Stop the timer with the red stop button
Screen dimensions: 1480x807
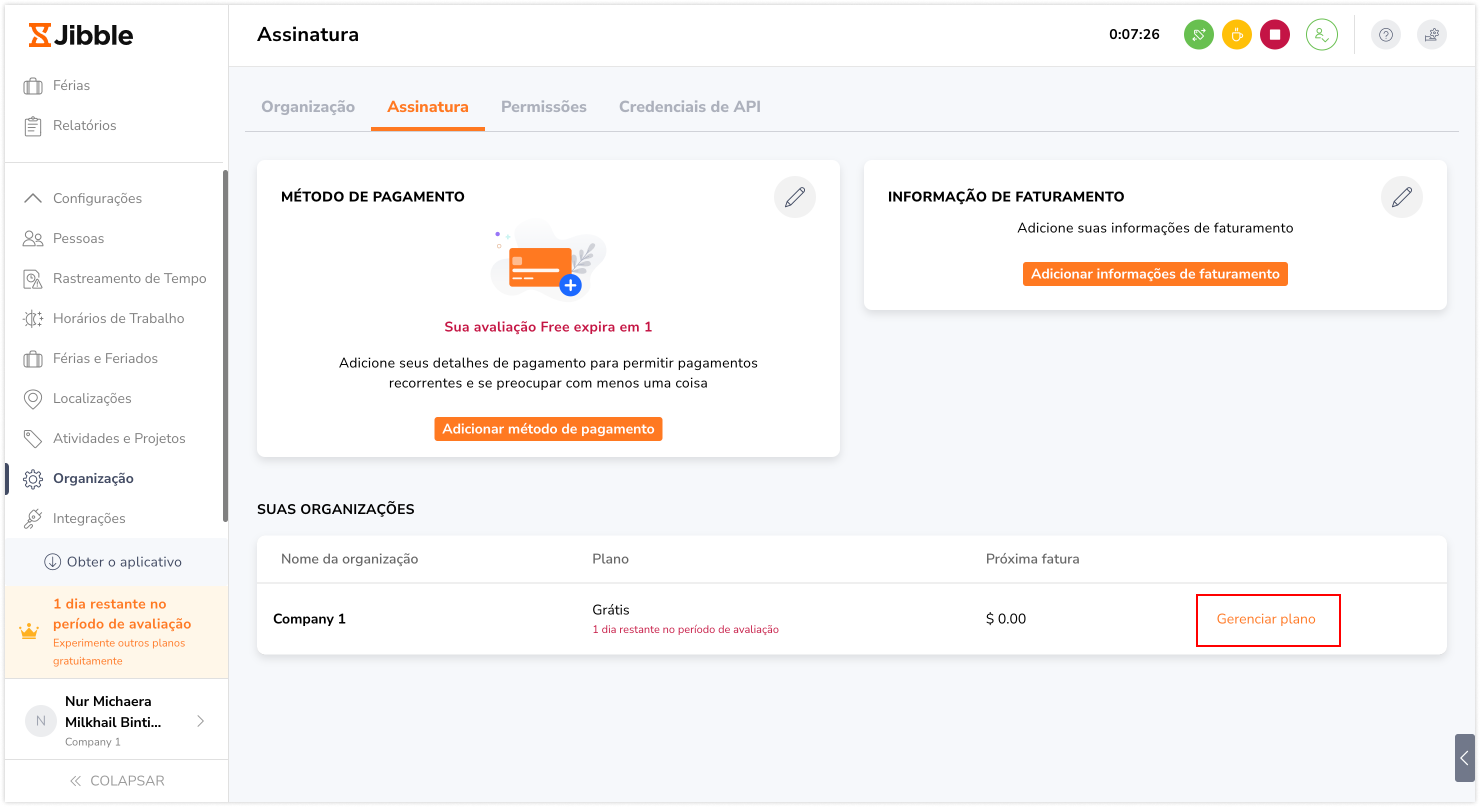point(1275,35)
